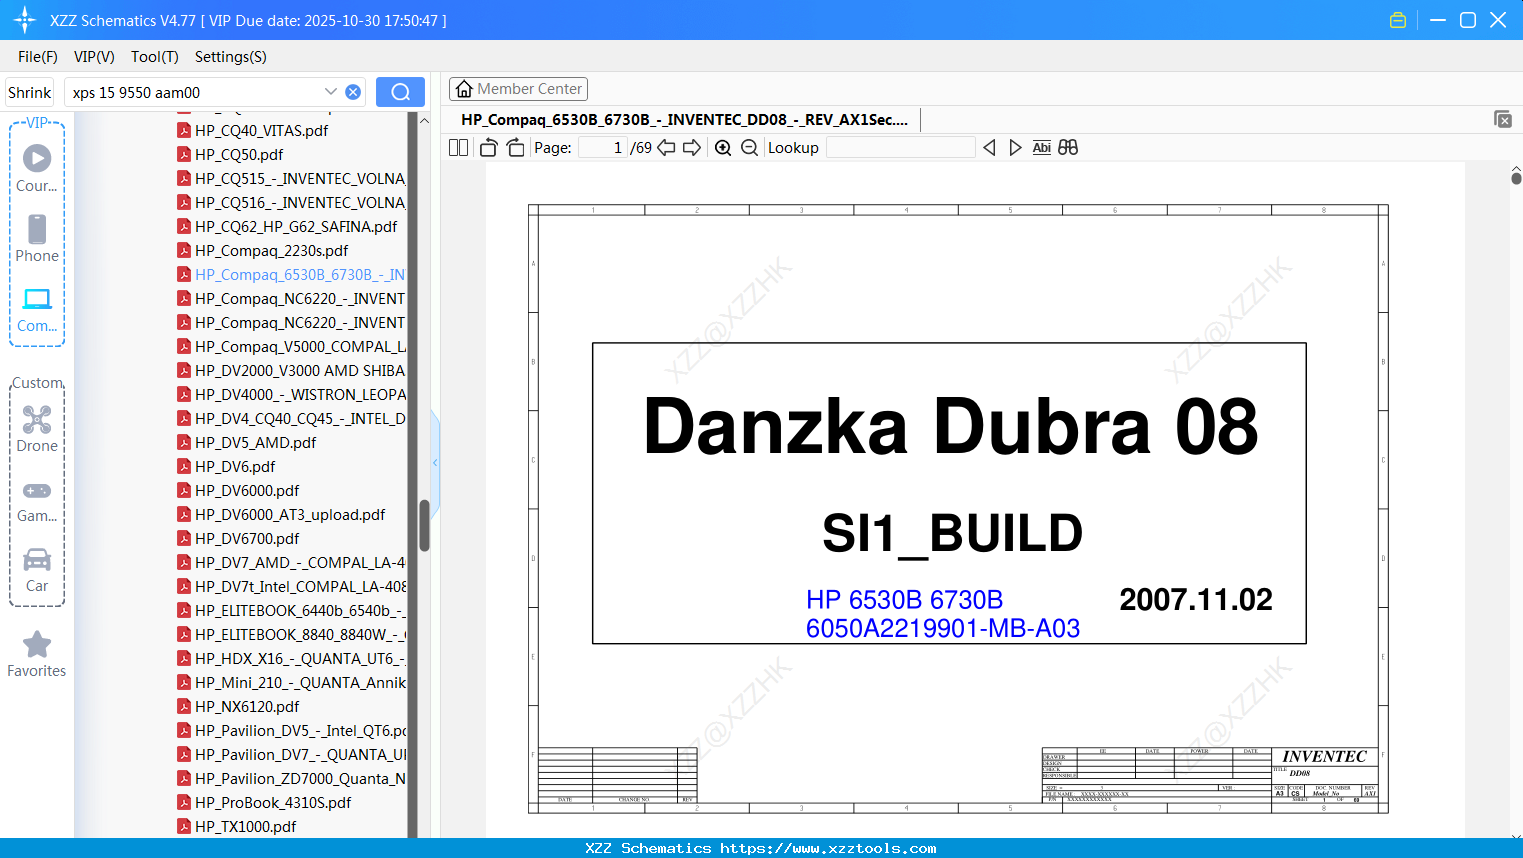1523x858 pixels.
Task: Open HP_CQ50.pdf
Action: (x=239, y=155)
